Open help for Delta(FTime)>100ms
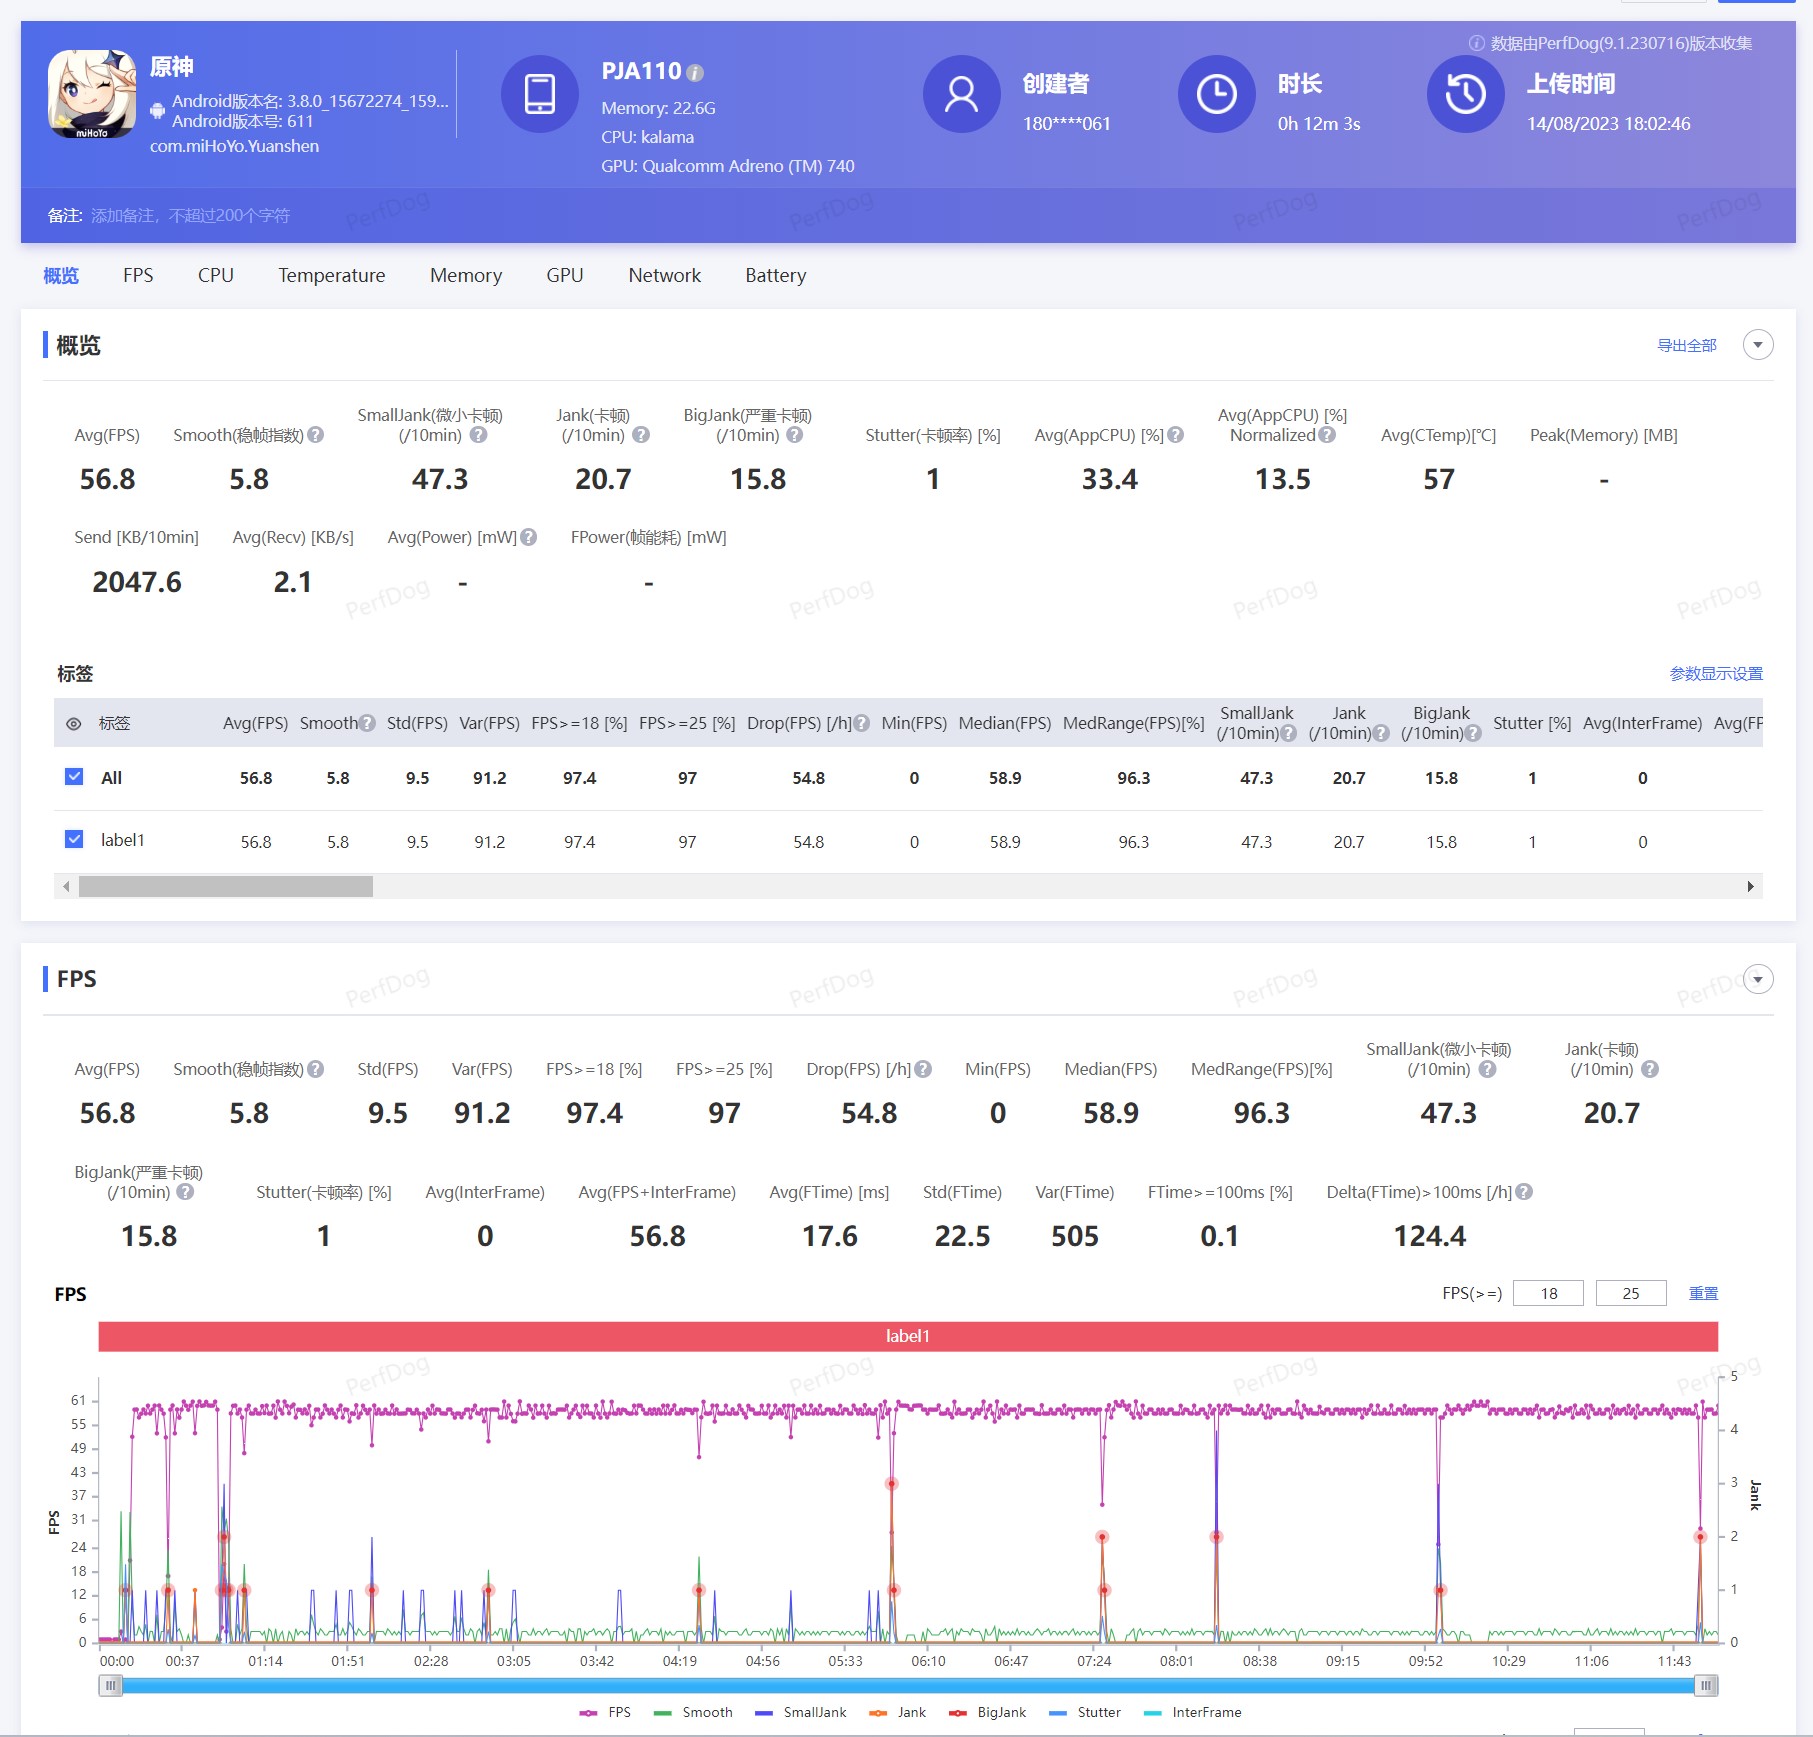This screenshot has width=1813, height=1737. [x=1524, y=1192]
